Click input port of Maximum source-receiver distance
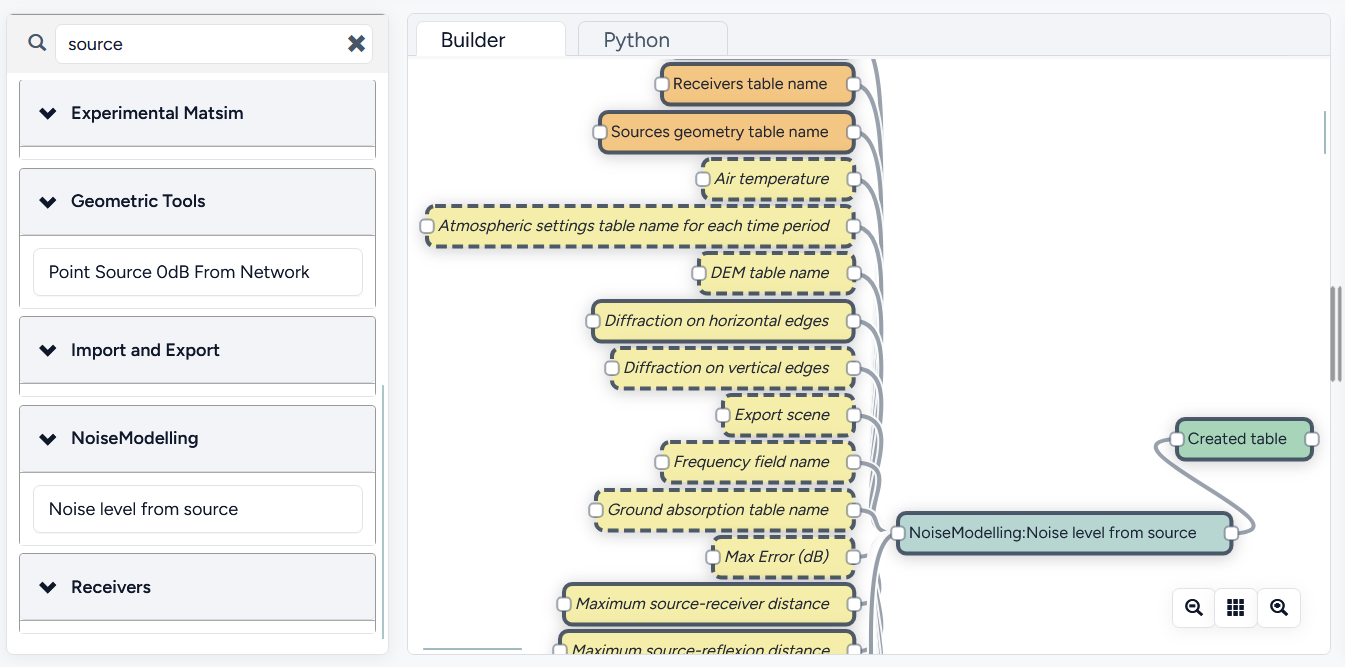 [x=564, y=605]
